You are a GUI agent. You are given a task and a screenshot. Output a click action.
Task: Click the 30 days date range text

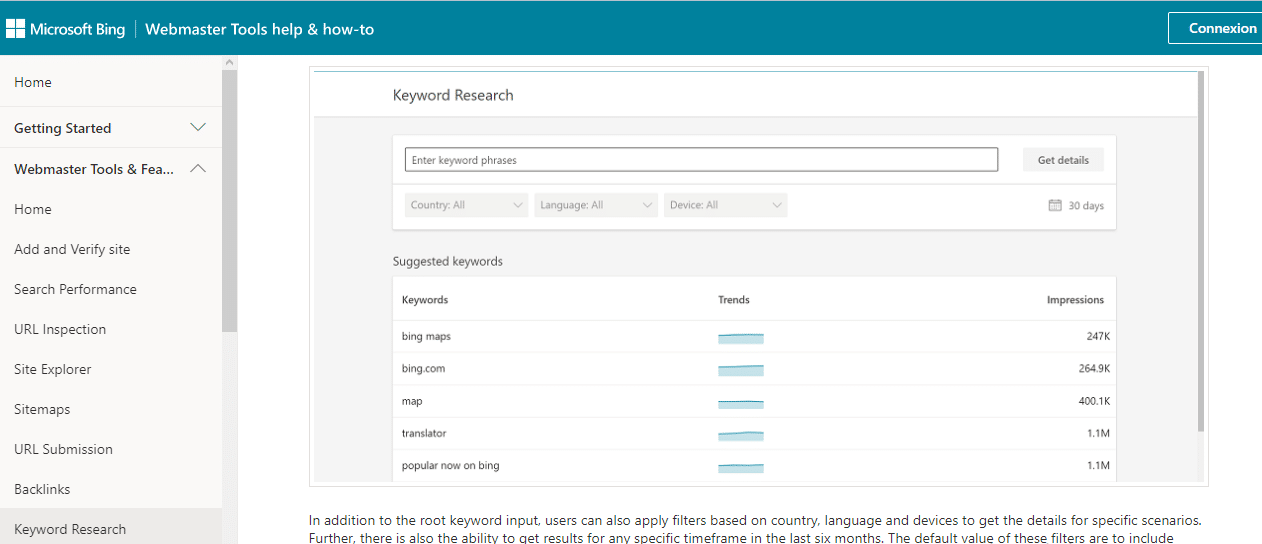(x=1086, y=206)
